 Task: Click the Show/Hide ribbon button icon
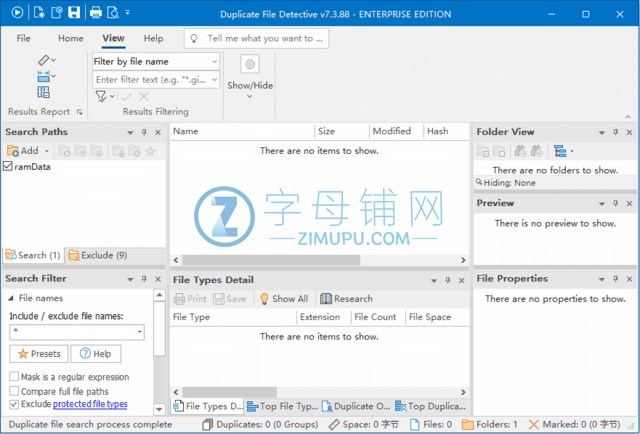click(250, 64)
